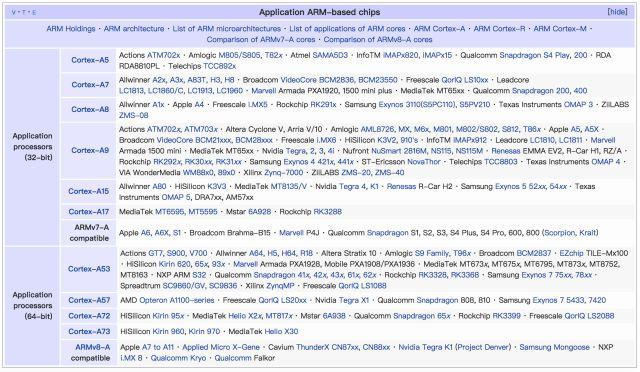This screenshot has width=640, height=372.
Task: Go to the ARM architecture article
Action: 134,29
